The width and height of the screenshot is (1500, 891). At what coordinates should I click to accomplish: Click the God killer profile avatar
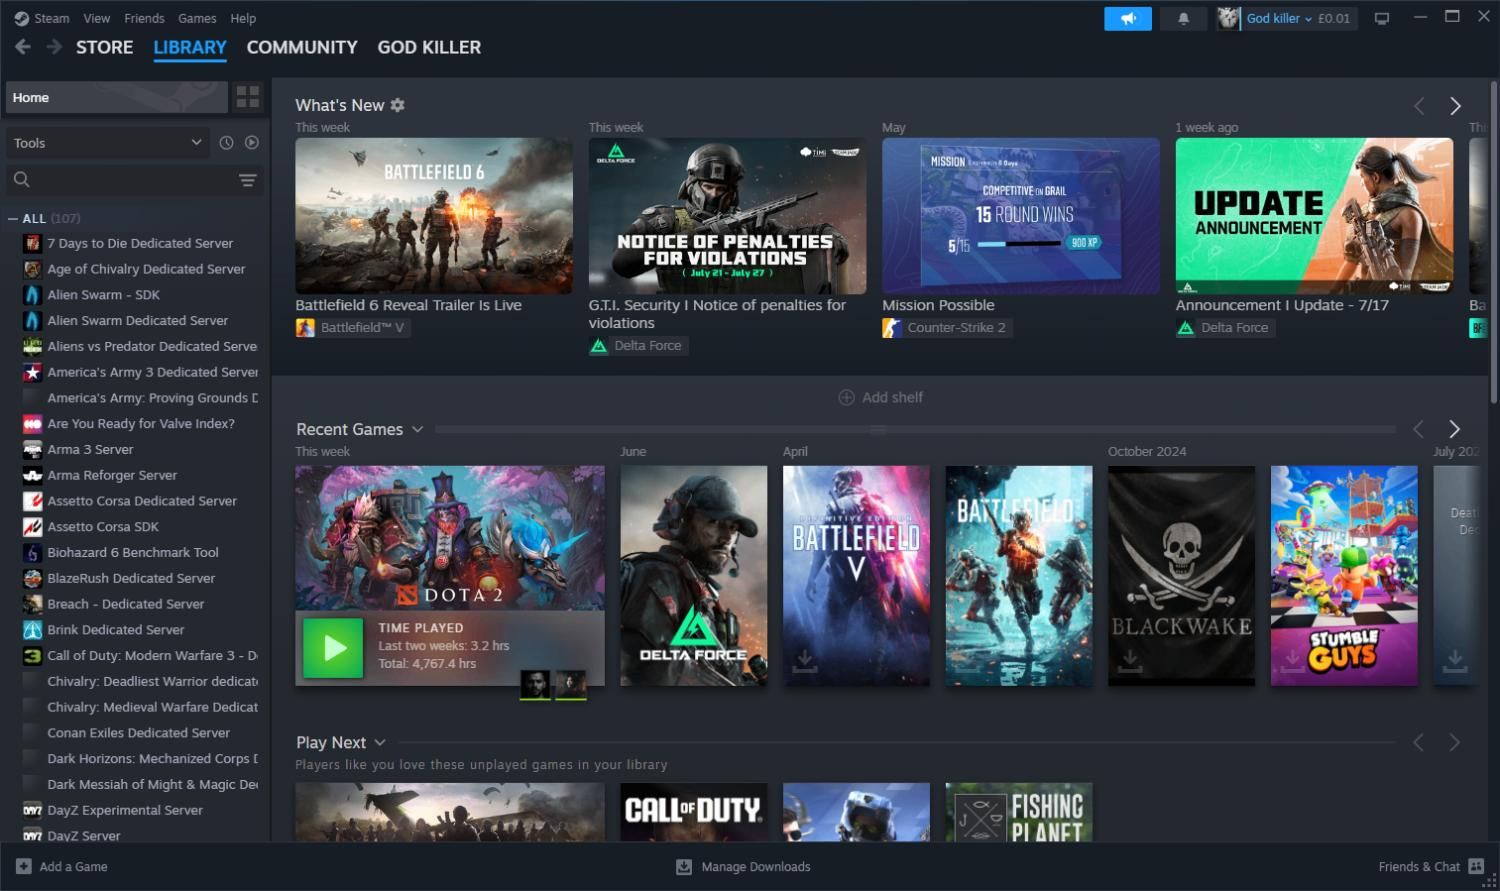coord(1229,18)
